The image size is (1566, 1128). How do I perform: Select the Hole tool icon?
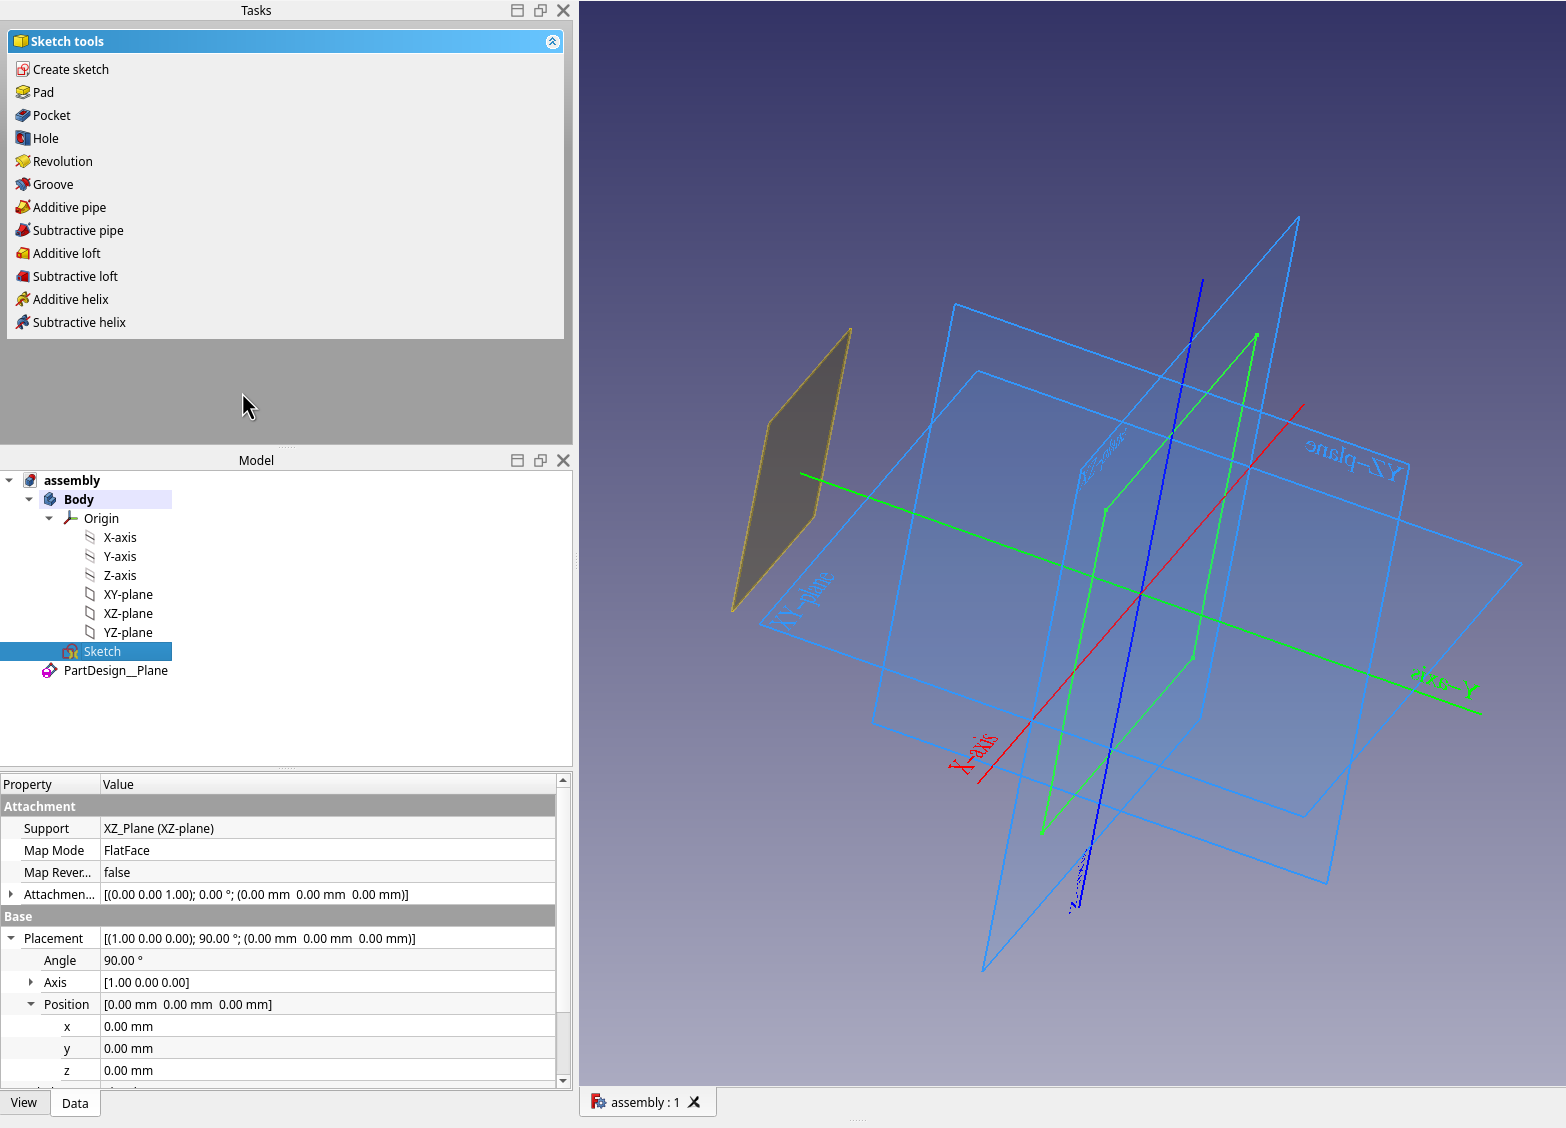[x=23, y=138]
